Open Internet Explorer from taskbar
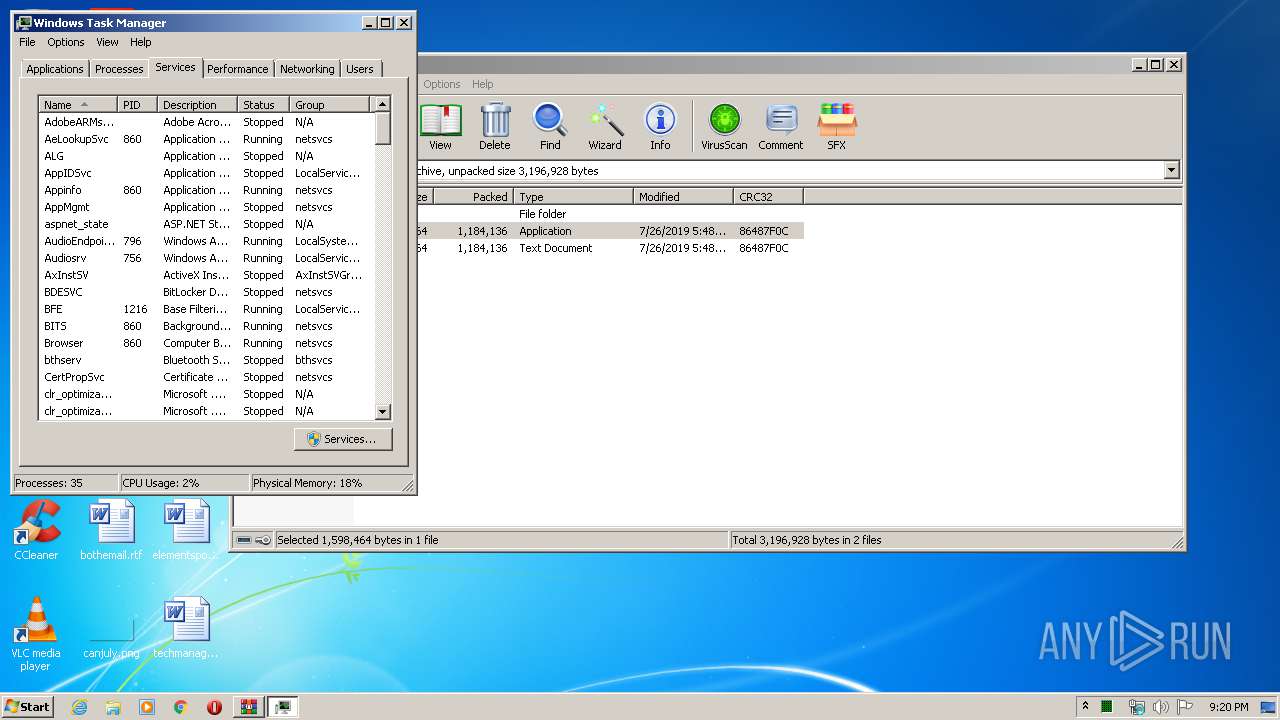Image resolution: width=1280 pixels, height=720 pixels. pos(80,706)
